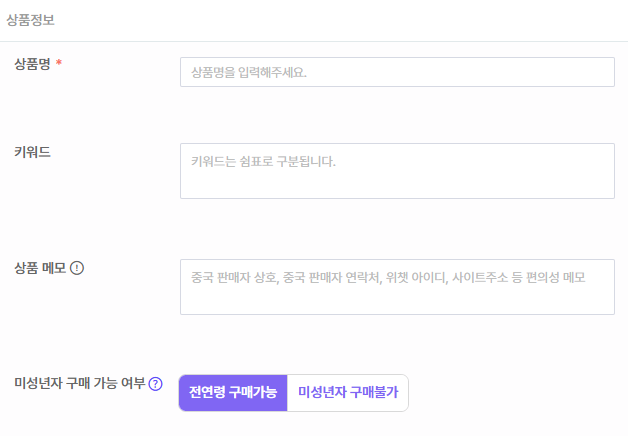This screenshot has height=436, width=628.
Task: Click the 미성년자 구매 가능 여부 label
Action: [79, 384]
